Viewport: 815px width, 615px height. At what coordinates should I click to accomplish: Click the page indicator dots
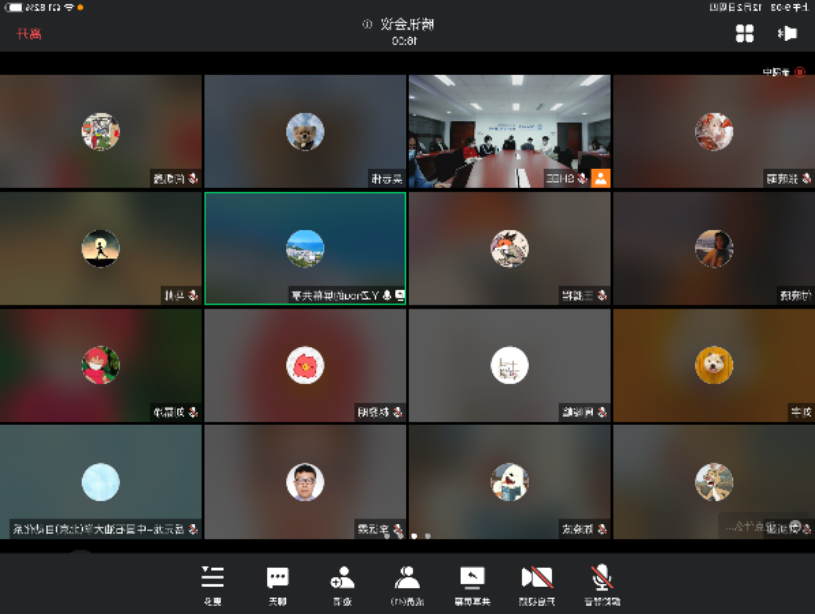[x=407, y=536]
